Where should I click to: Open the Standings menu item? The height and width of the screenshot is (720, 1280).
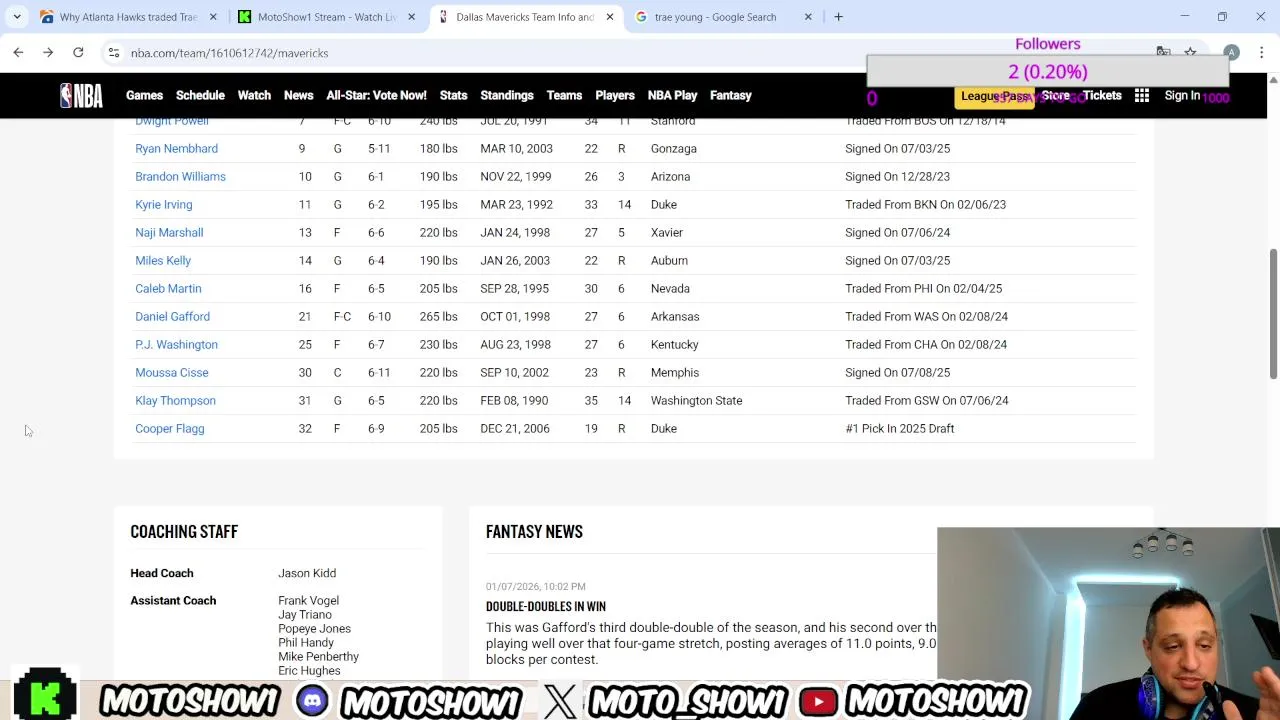tap(507, 95)
